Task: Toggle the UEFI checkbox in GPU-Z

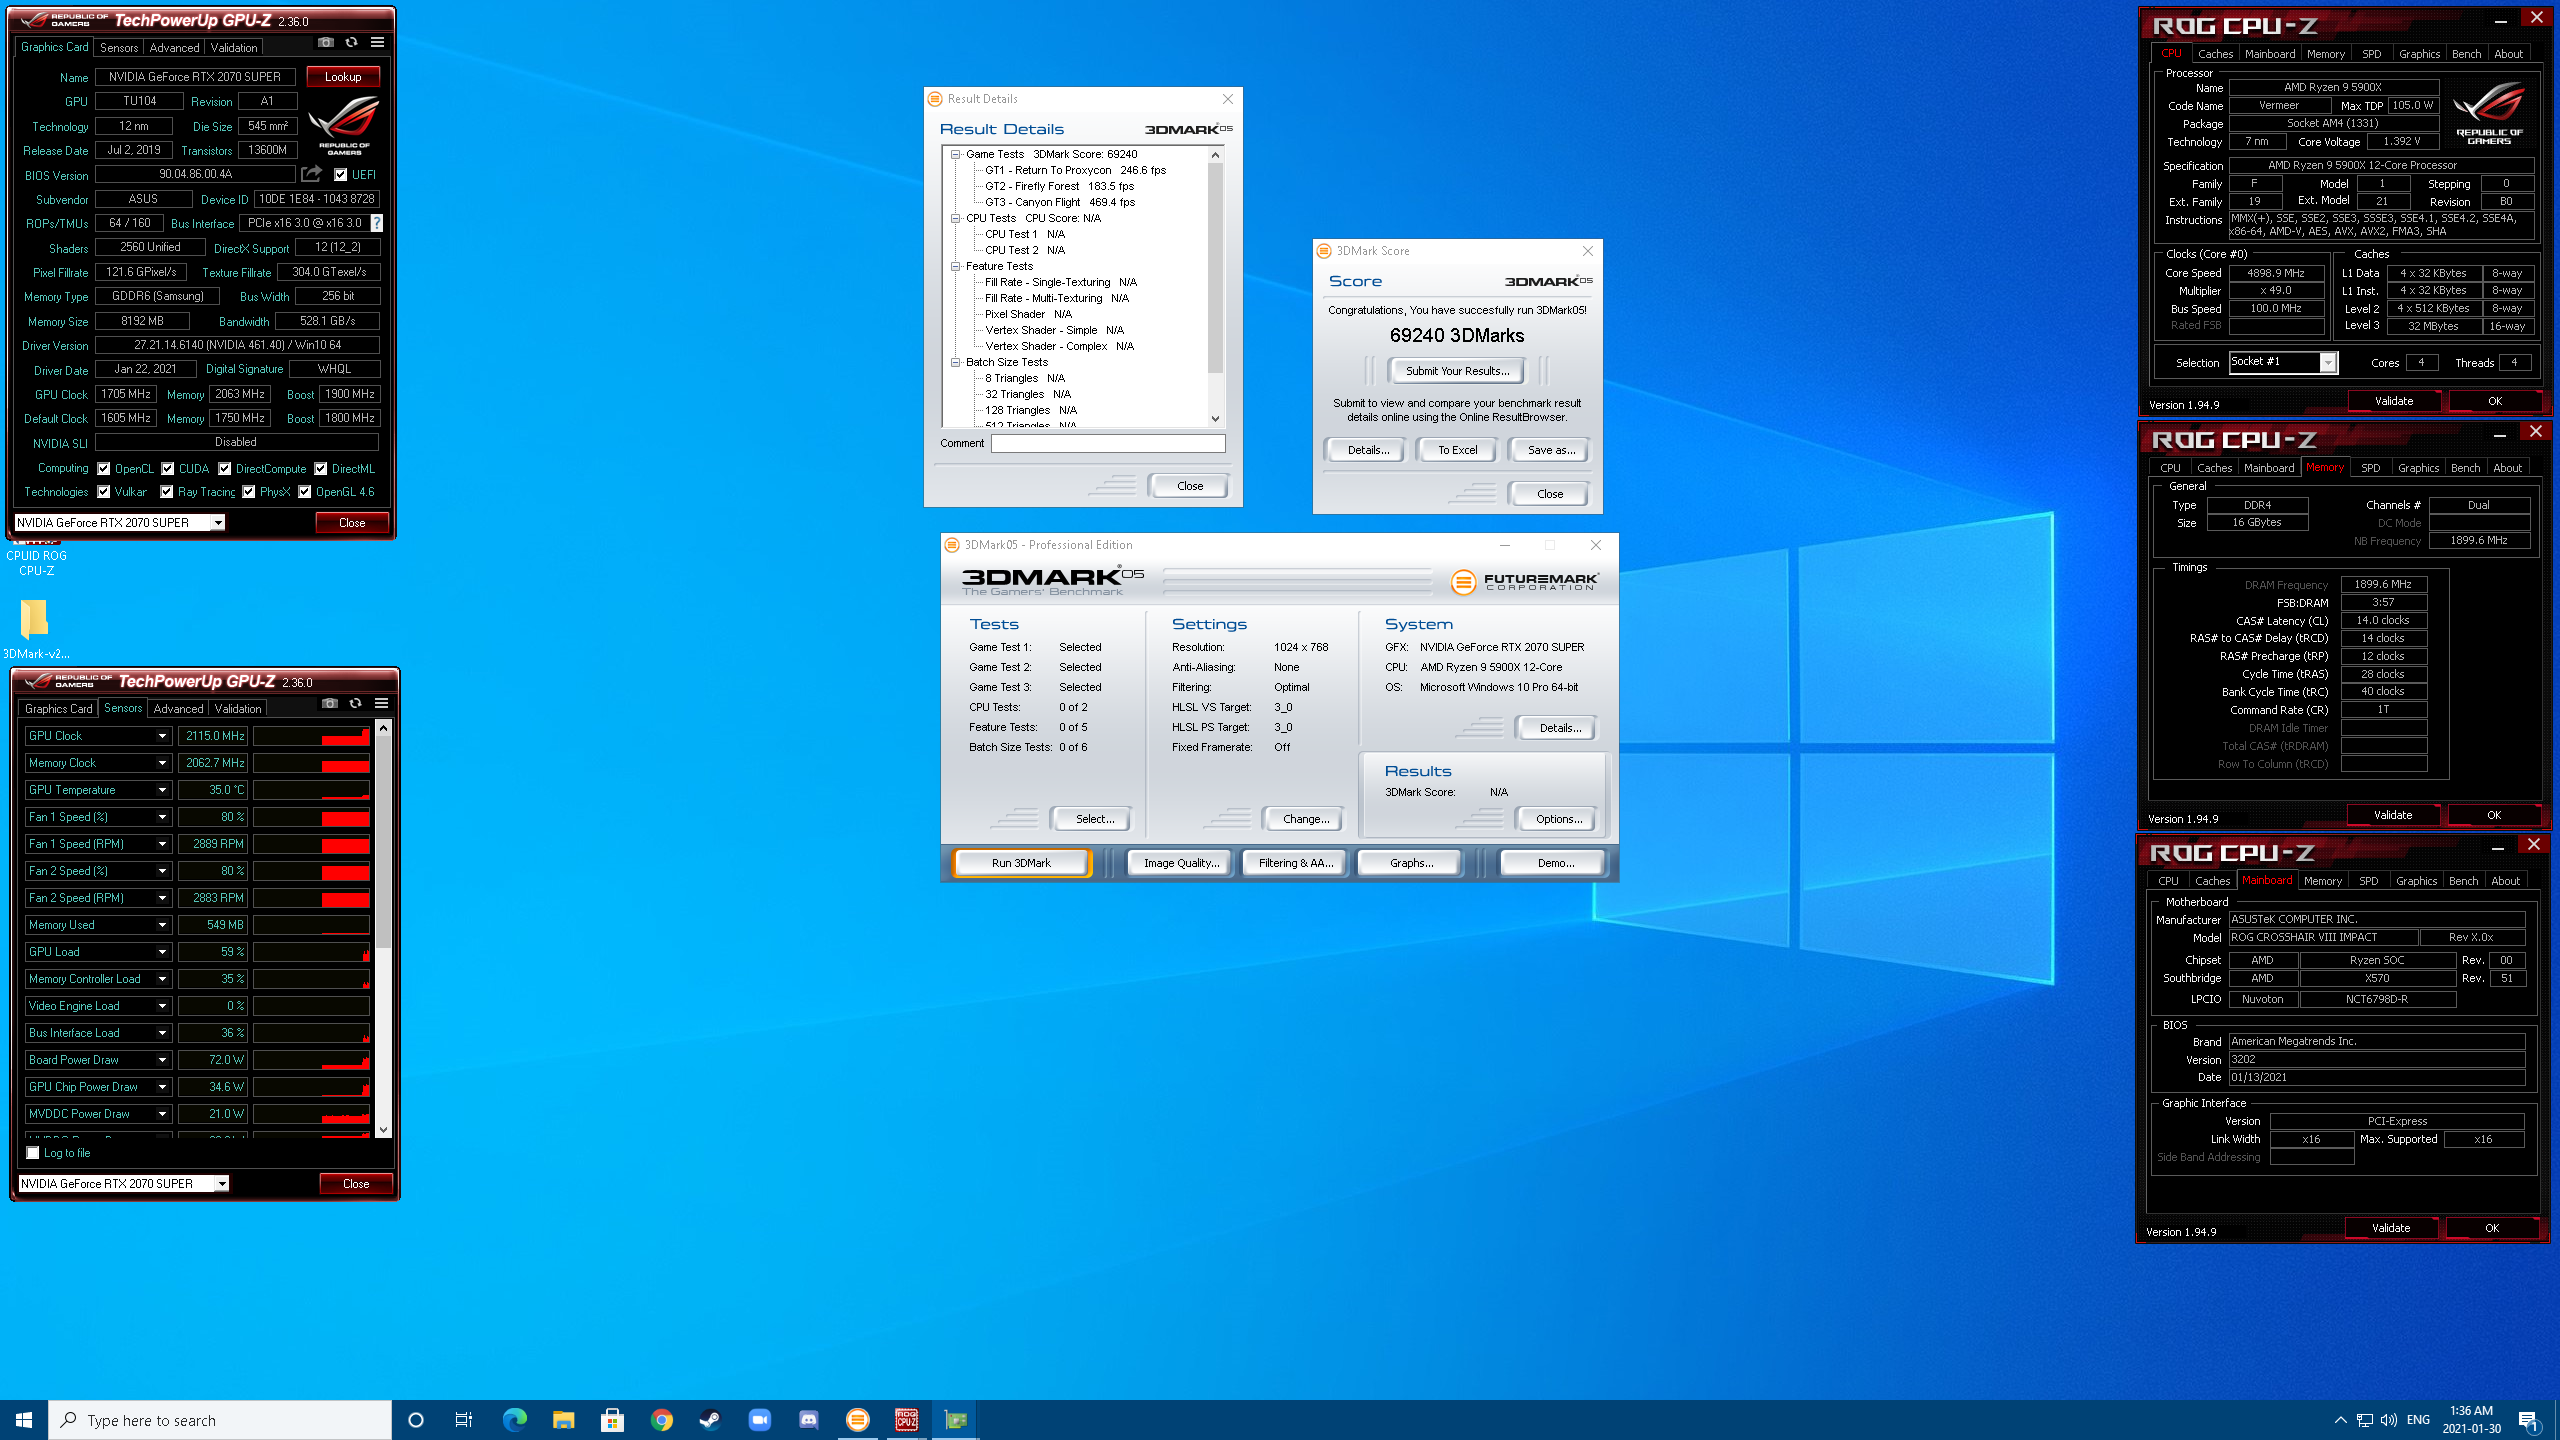Action: pos(340,175)
